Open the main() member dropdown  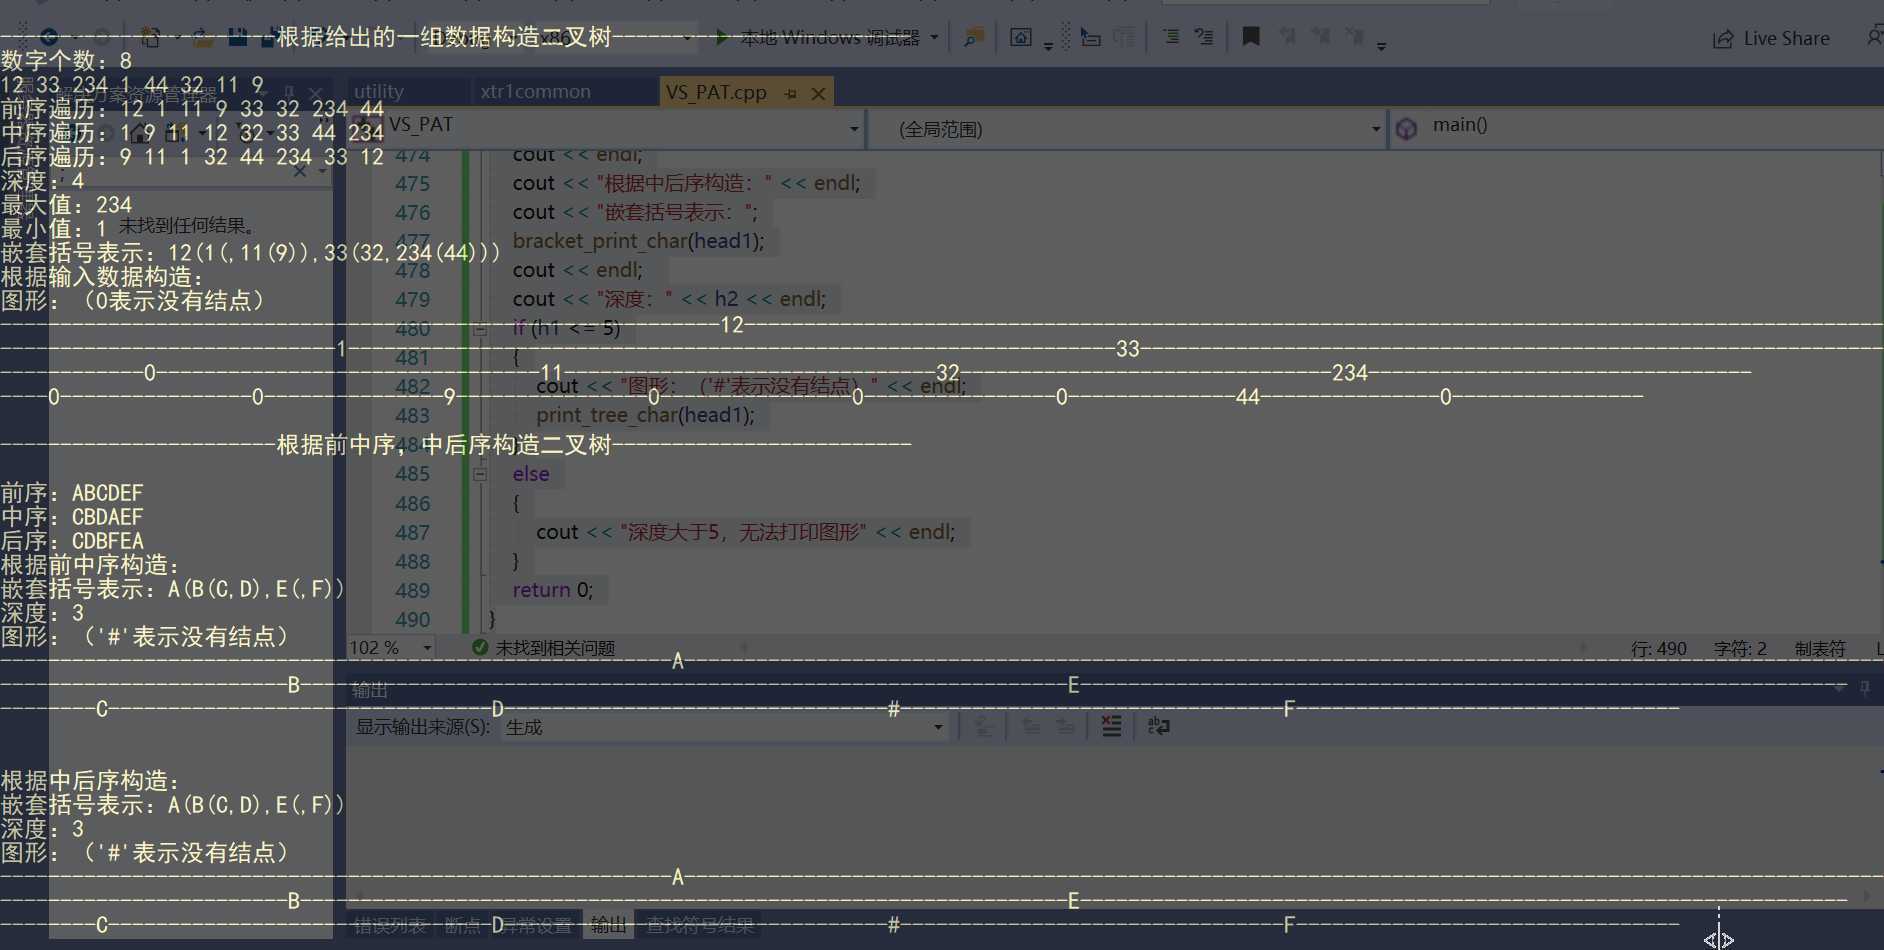coord(1637,126)
